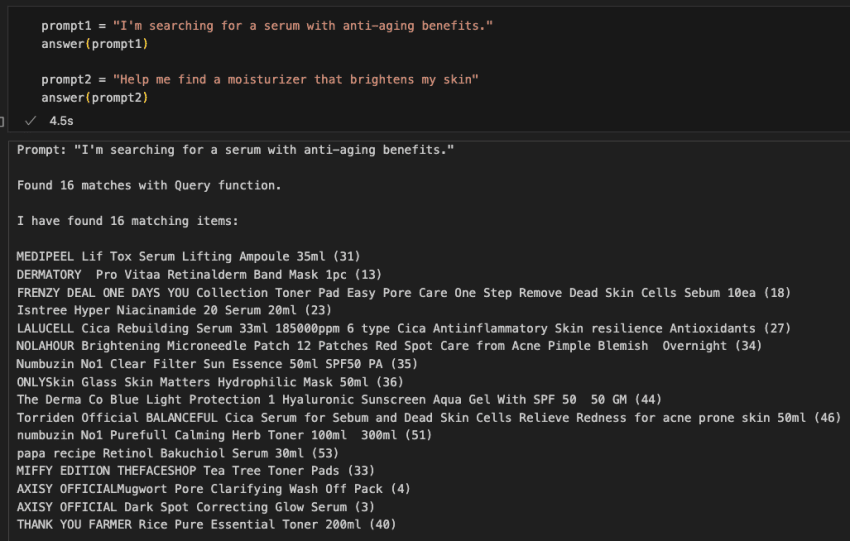
Task: Click the FRENZY DEAL Toner Pad result
Action: pos(403,292)
